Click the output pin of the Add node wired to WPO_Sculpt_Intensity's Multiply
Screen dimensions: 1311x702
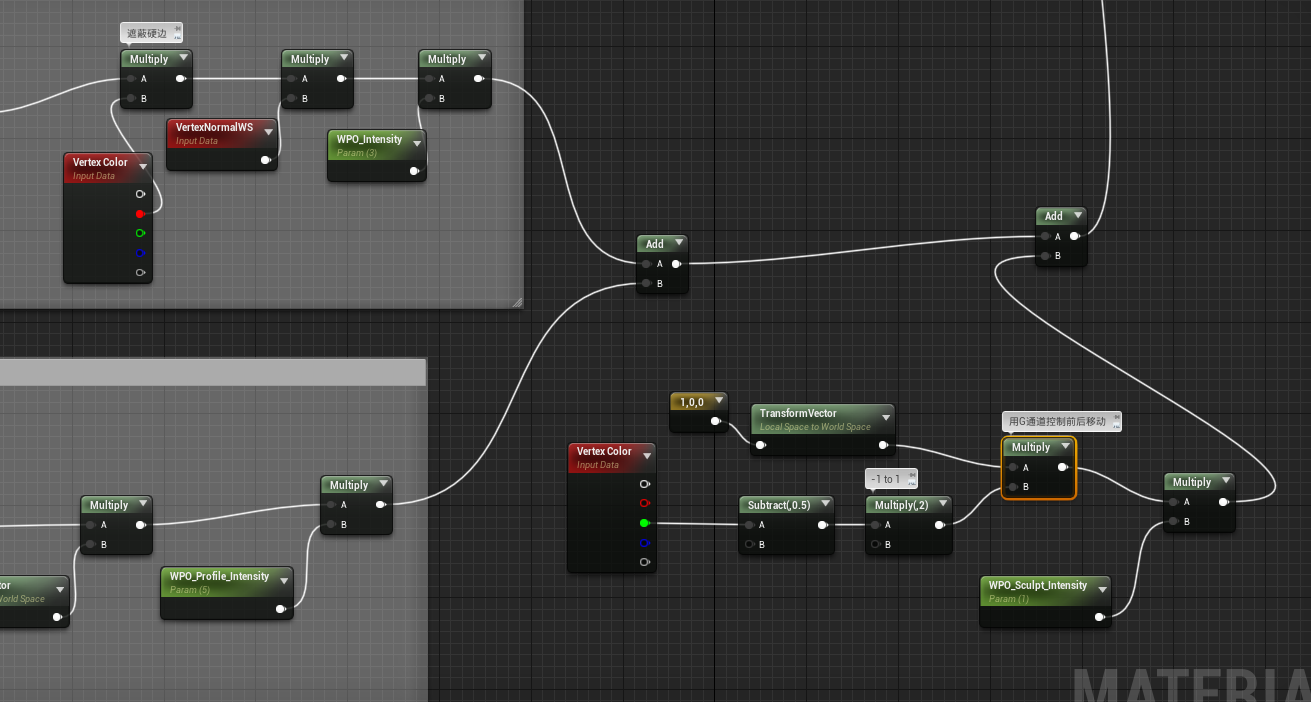coord(1073,236)
